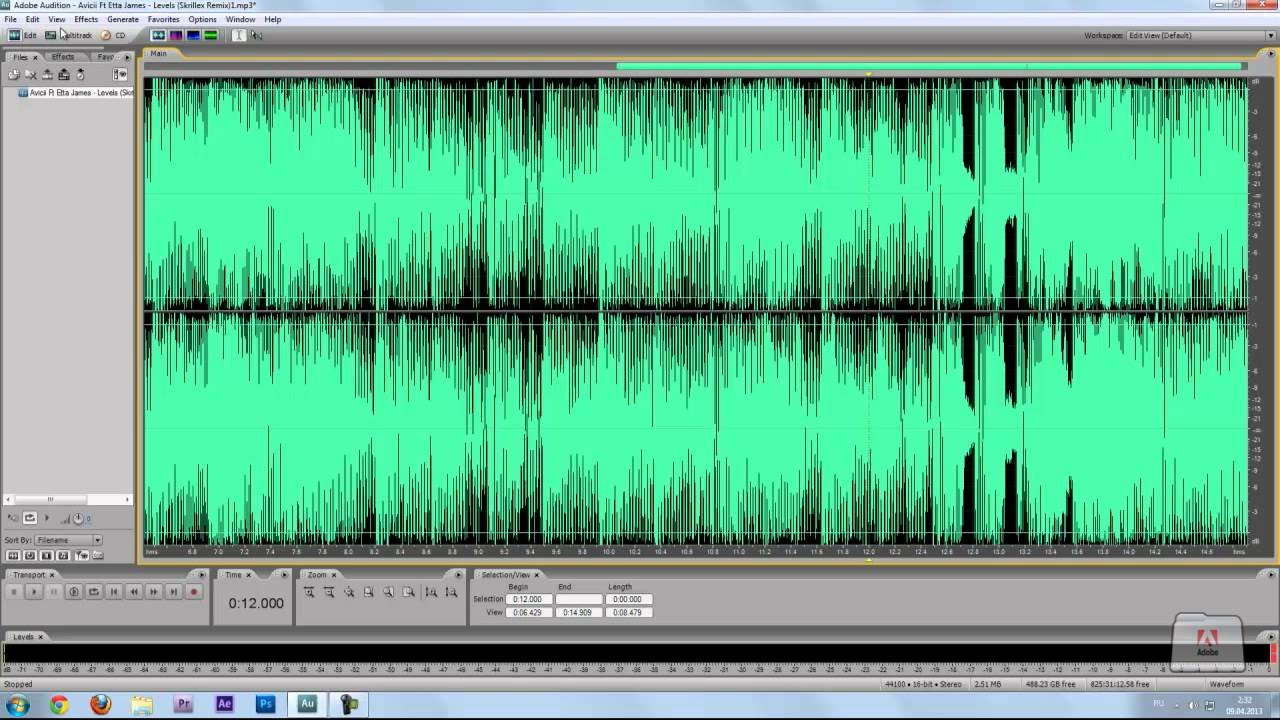Open the Help menu
This screenshot has width=1280, height=720.
(x=273, y=19)
